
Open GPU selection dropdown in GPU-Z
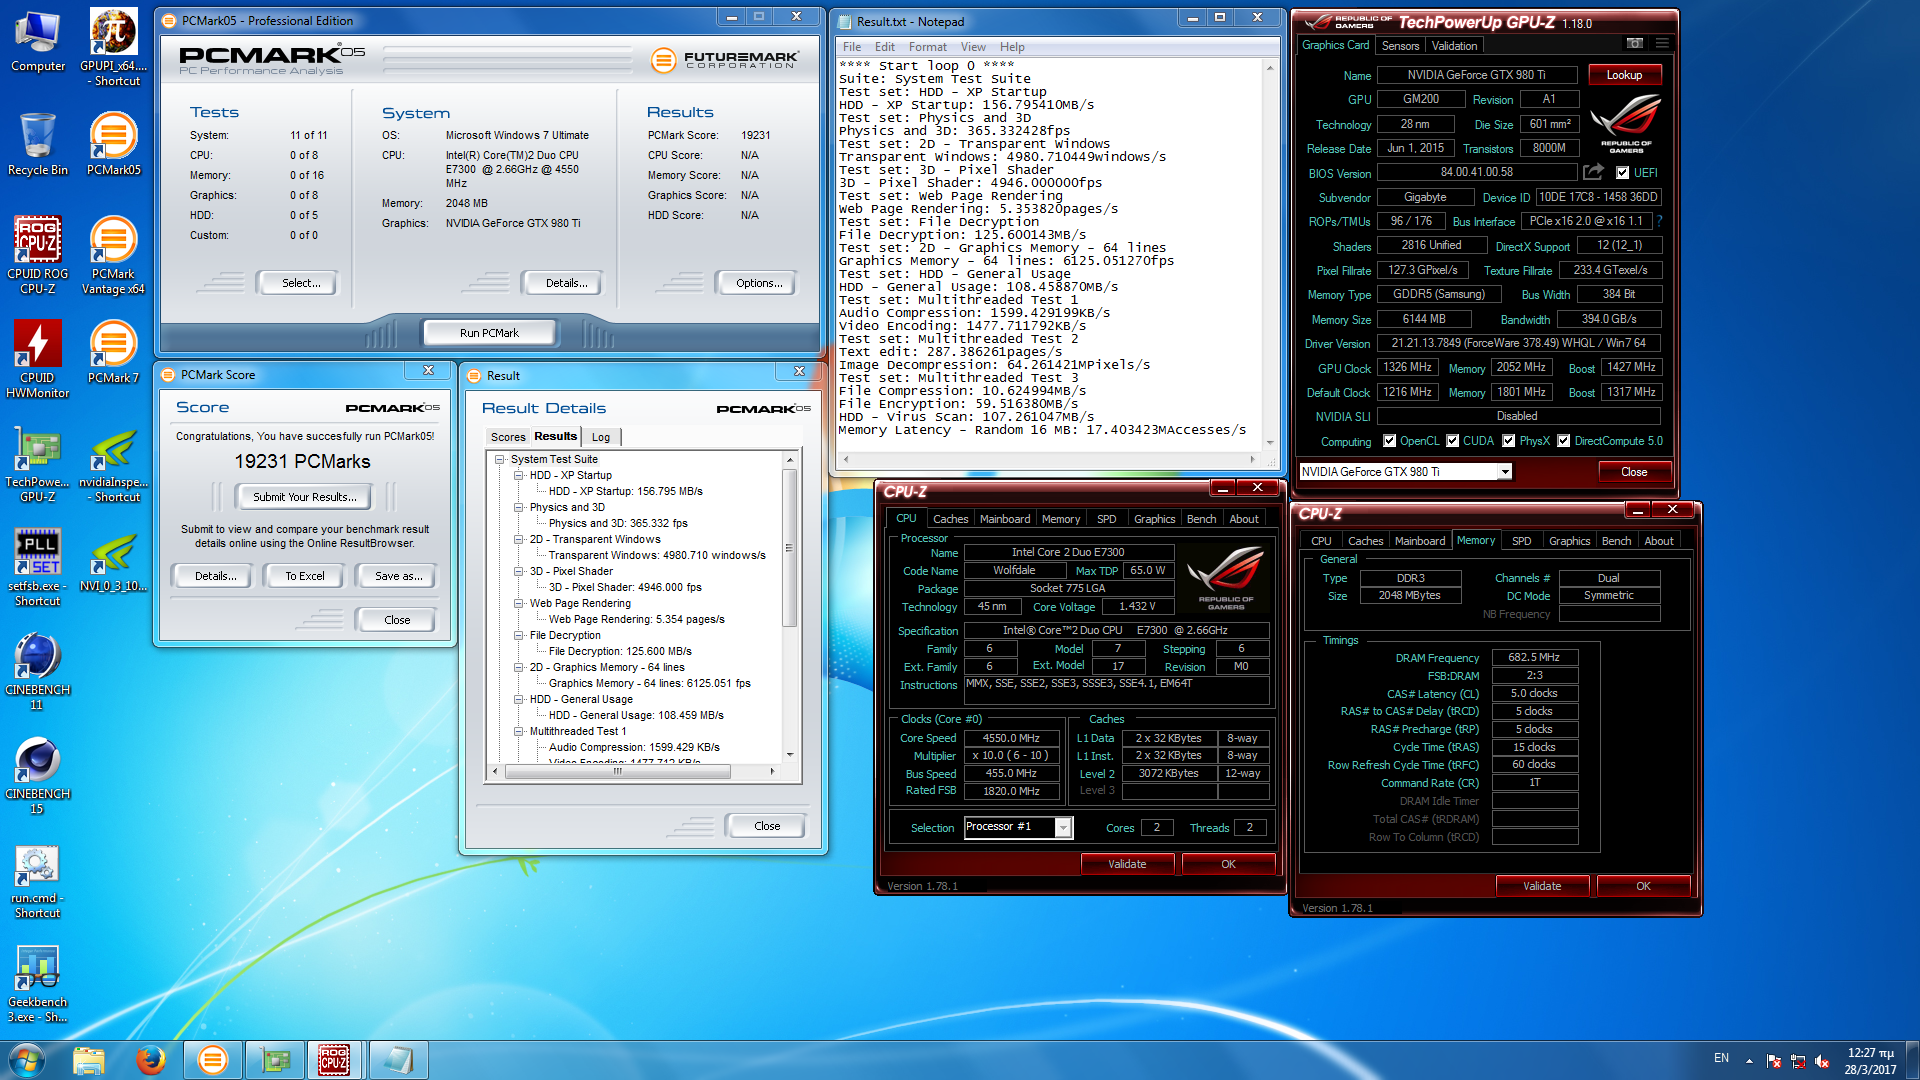[1504, 472]
